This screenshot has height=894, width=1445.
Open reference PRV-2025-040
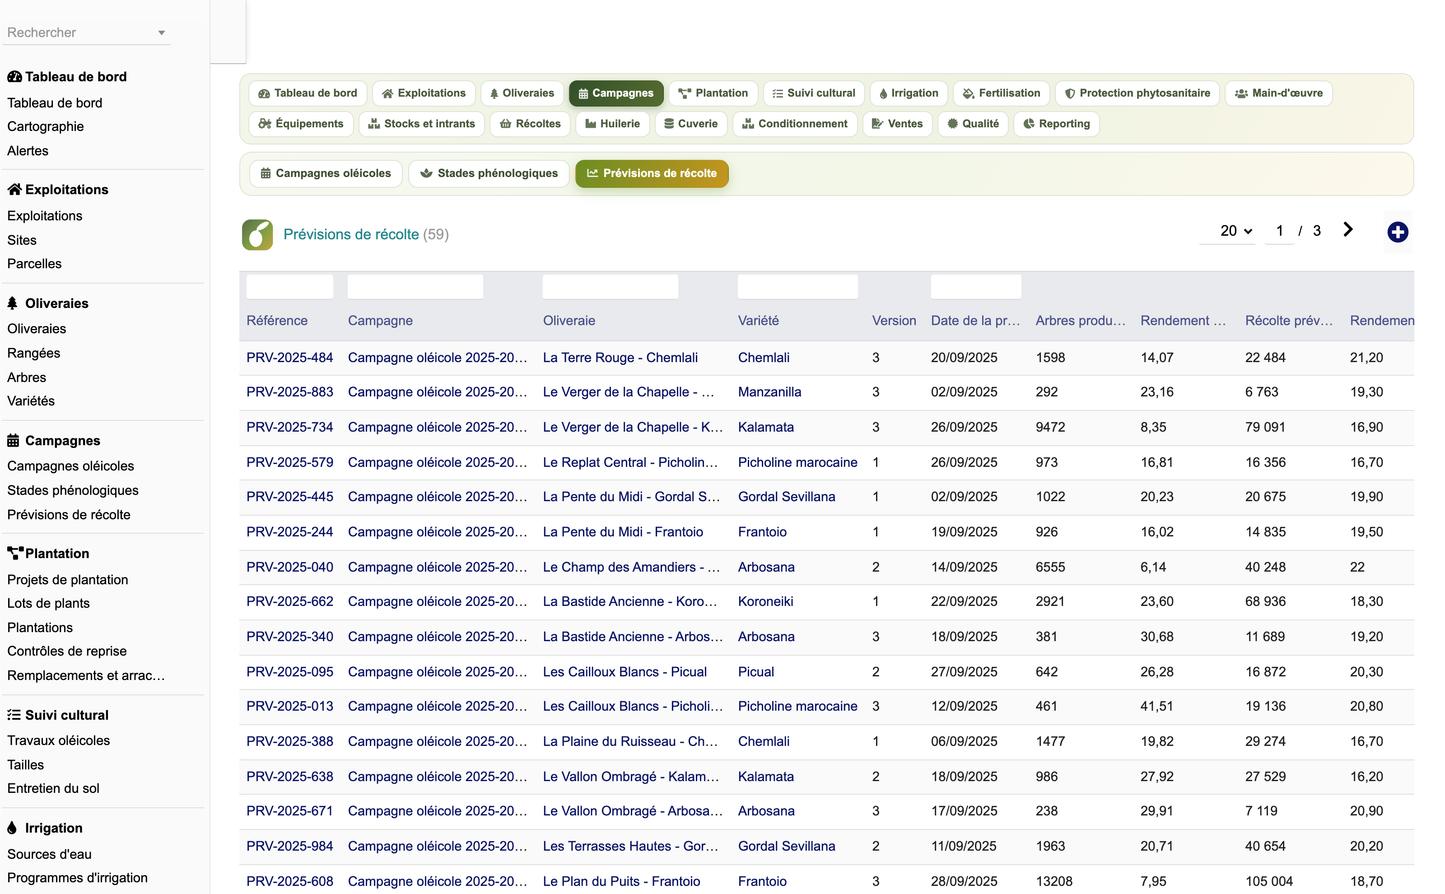point(290,567)
